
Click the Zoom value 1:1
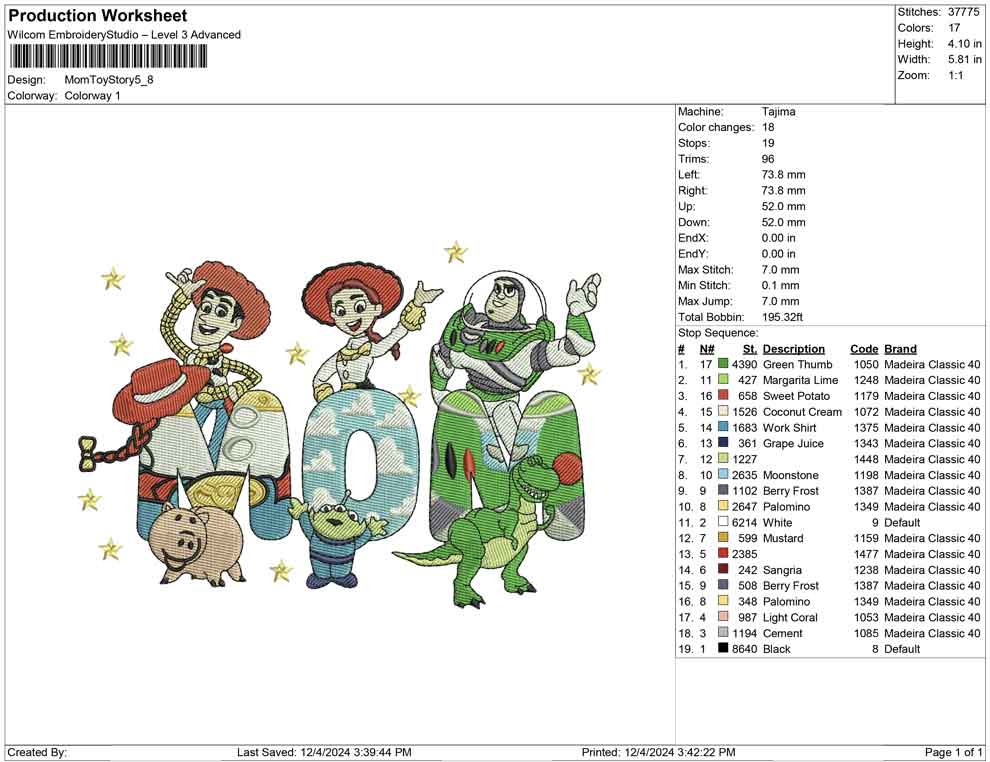point(955,75)
